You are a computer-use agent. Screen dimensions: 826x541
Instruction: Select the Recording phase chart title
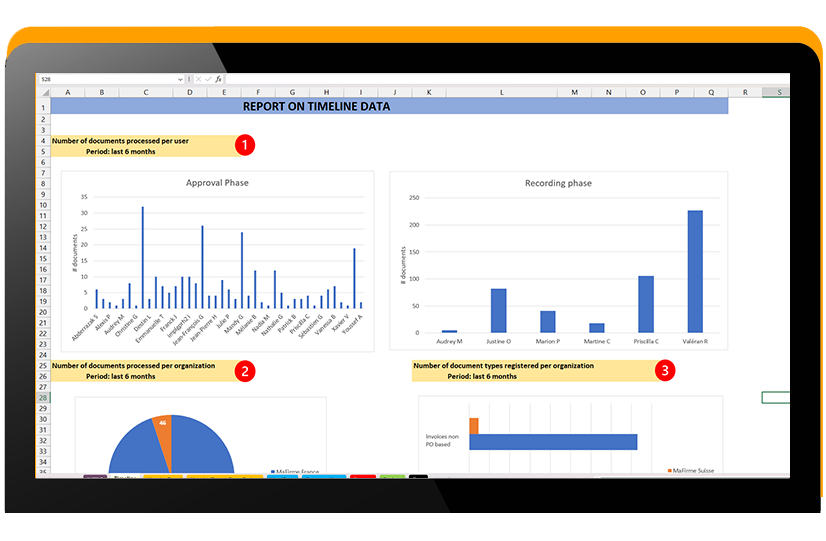[x=558, y=183]
